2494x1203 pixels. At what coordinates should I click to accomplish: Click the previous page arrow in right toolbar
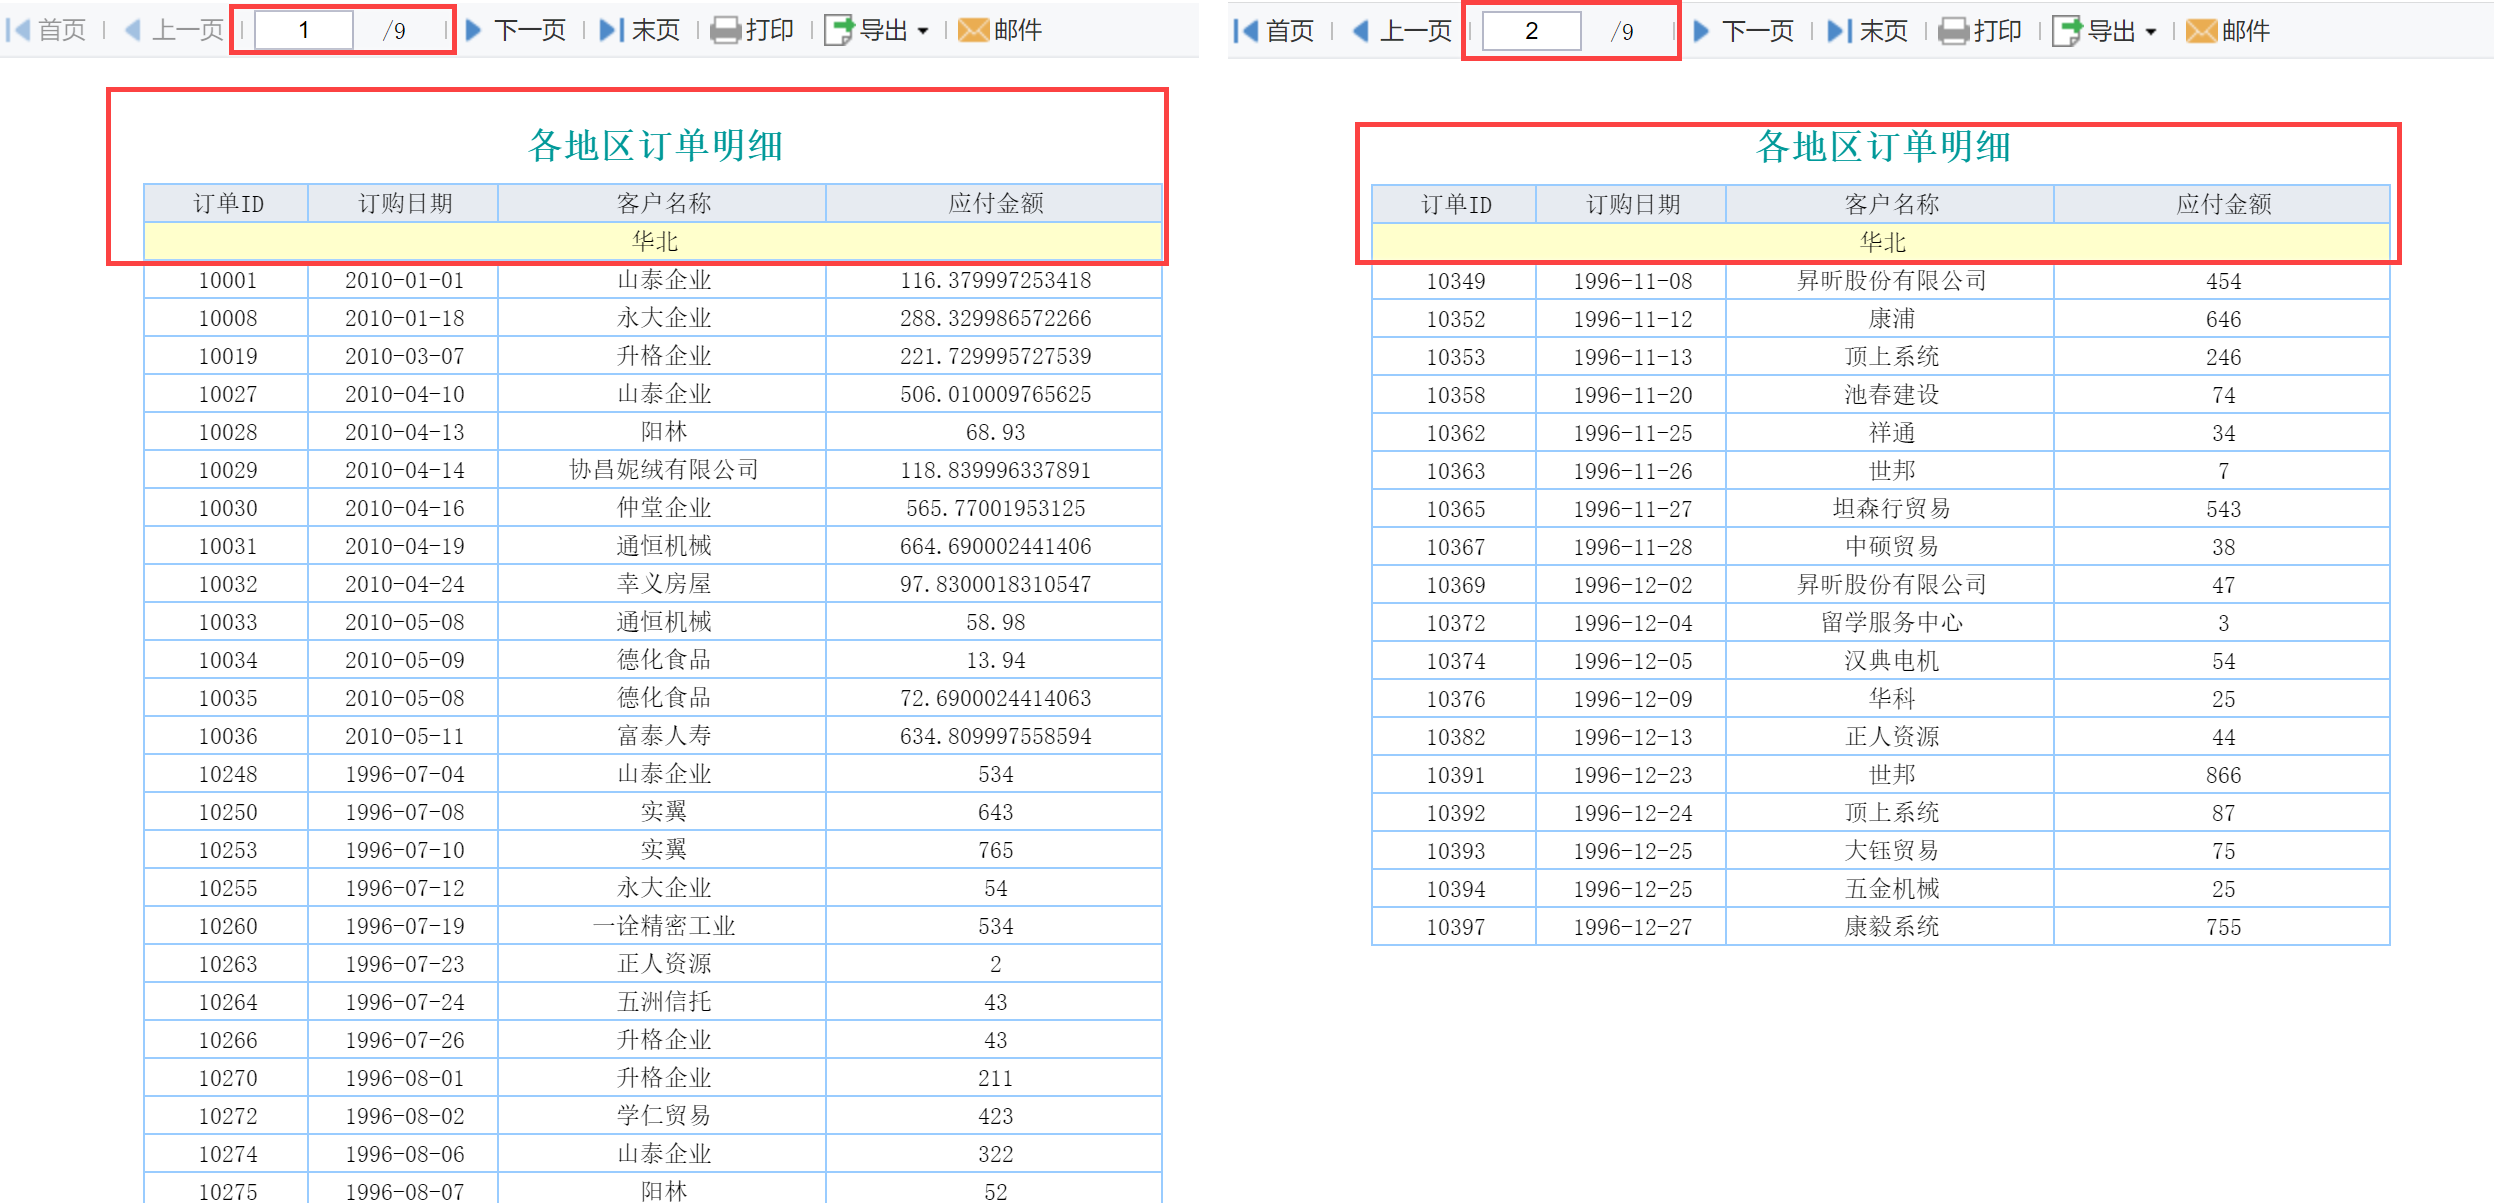click(1360, 32)
